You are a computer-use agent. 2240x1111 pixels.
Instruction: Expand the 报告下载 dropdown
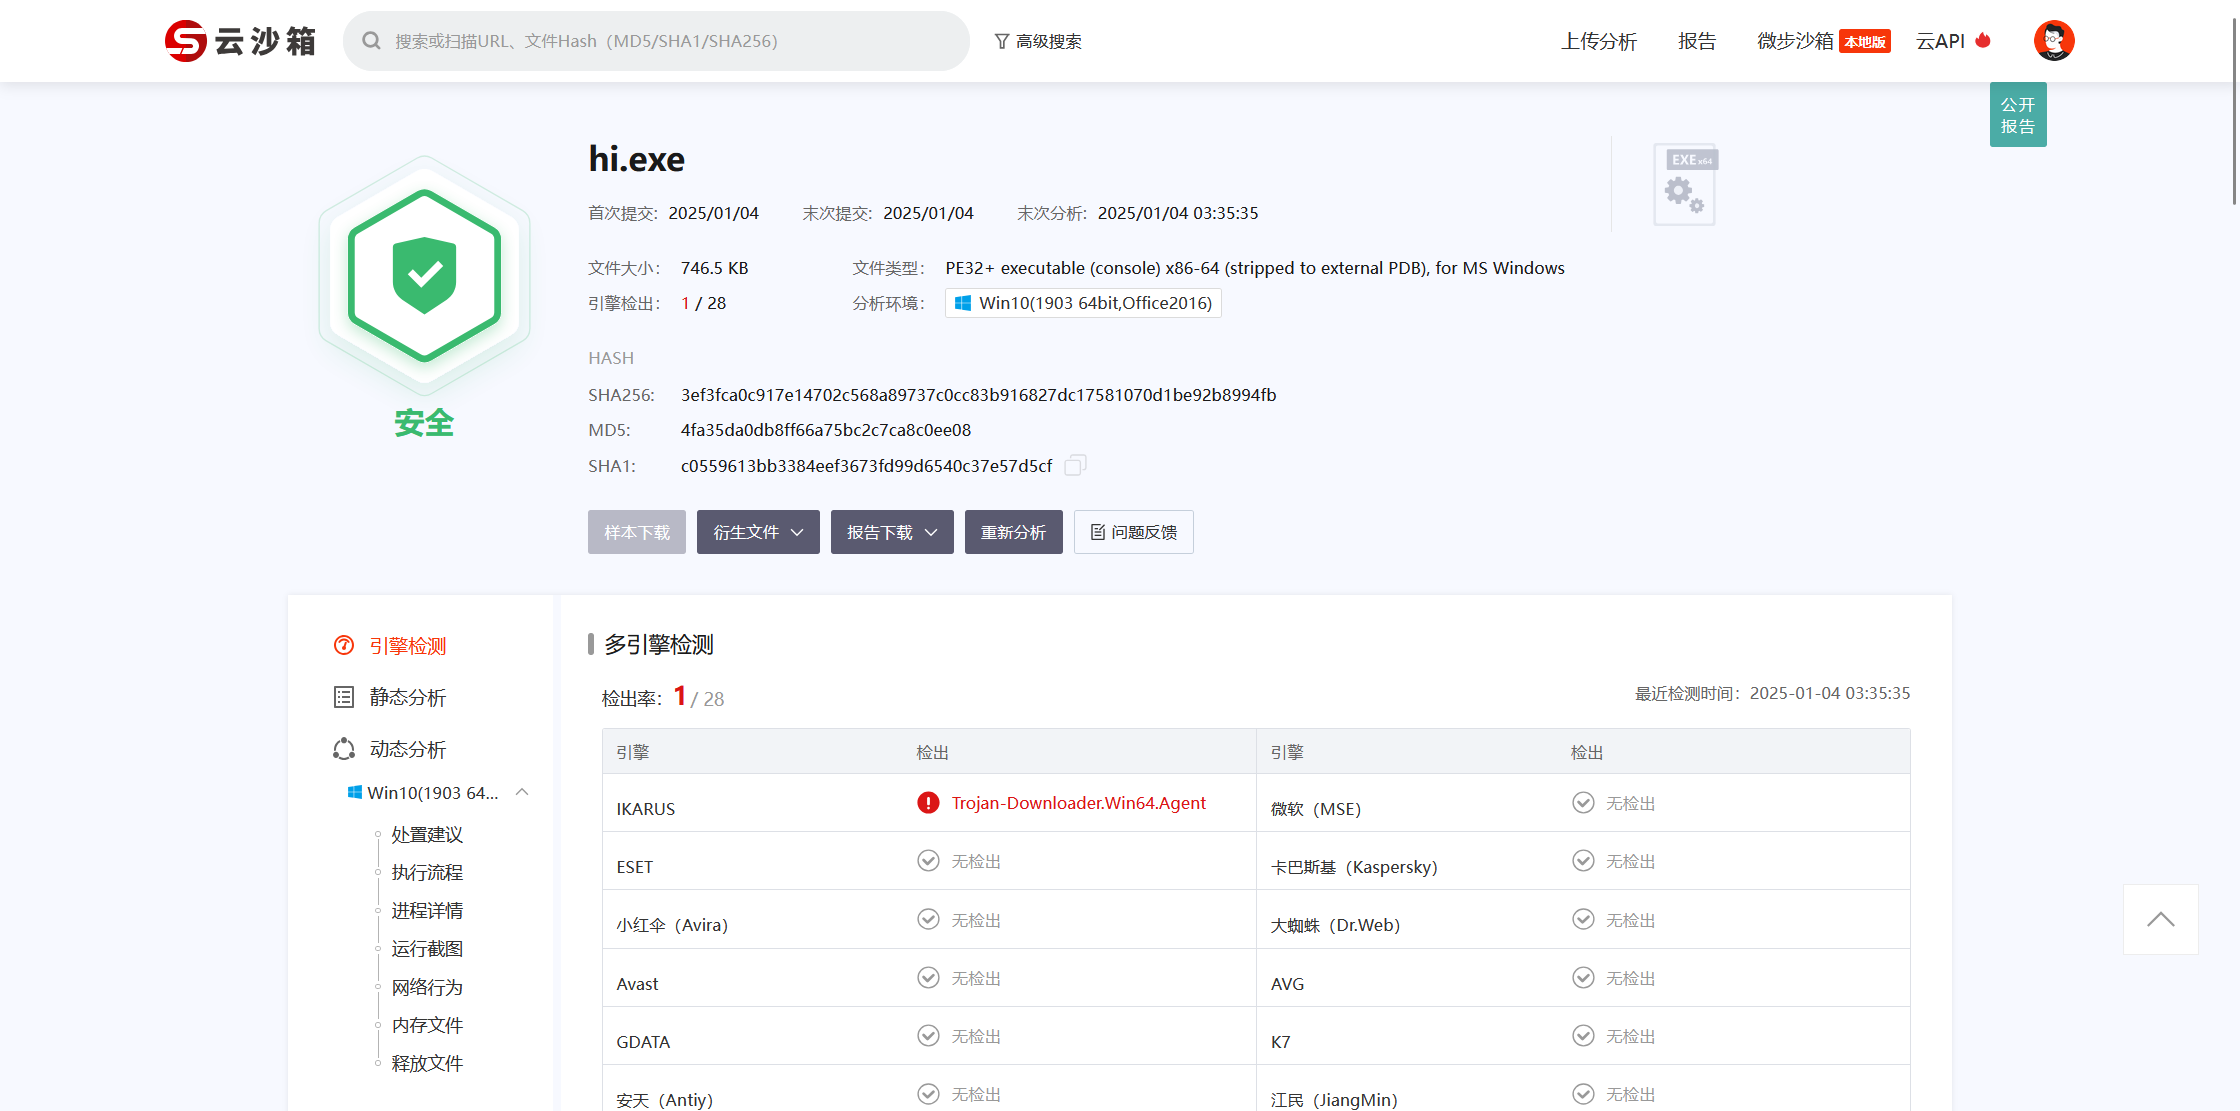pos(892,532)
